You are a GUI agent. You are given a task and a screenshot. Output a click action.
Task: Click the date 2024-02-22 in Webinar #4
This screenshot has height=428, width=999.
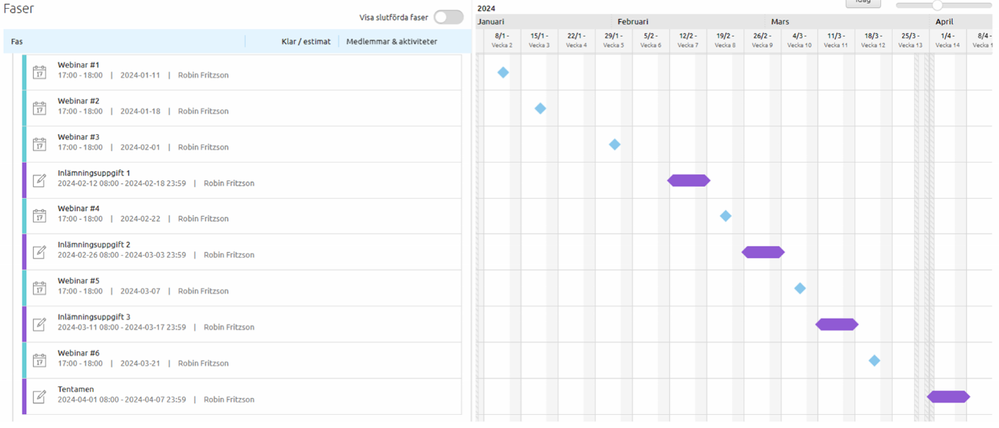pyautogui.click(x=140, y=218)
